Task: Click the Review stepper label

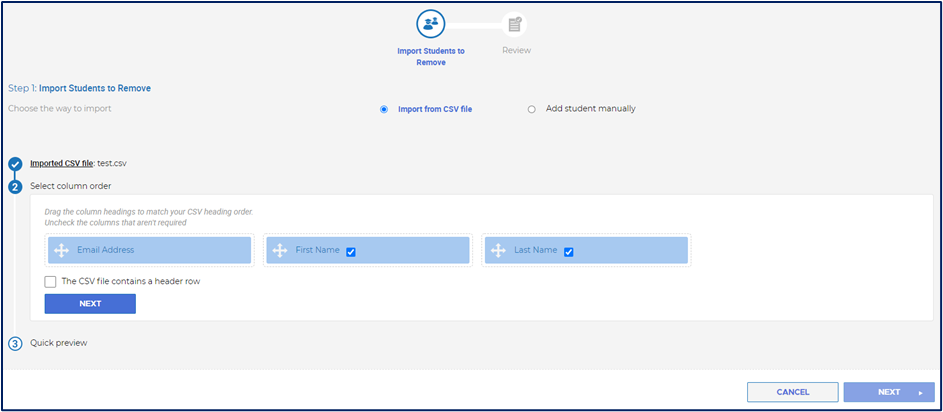Action: [517, 51]
